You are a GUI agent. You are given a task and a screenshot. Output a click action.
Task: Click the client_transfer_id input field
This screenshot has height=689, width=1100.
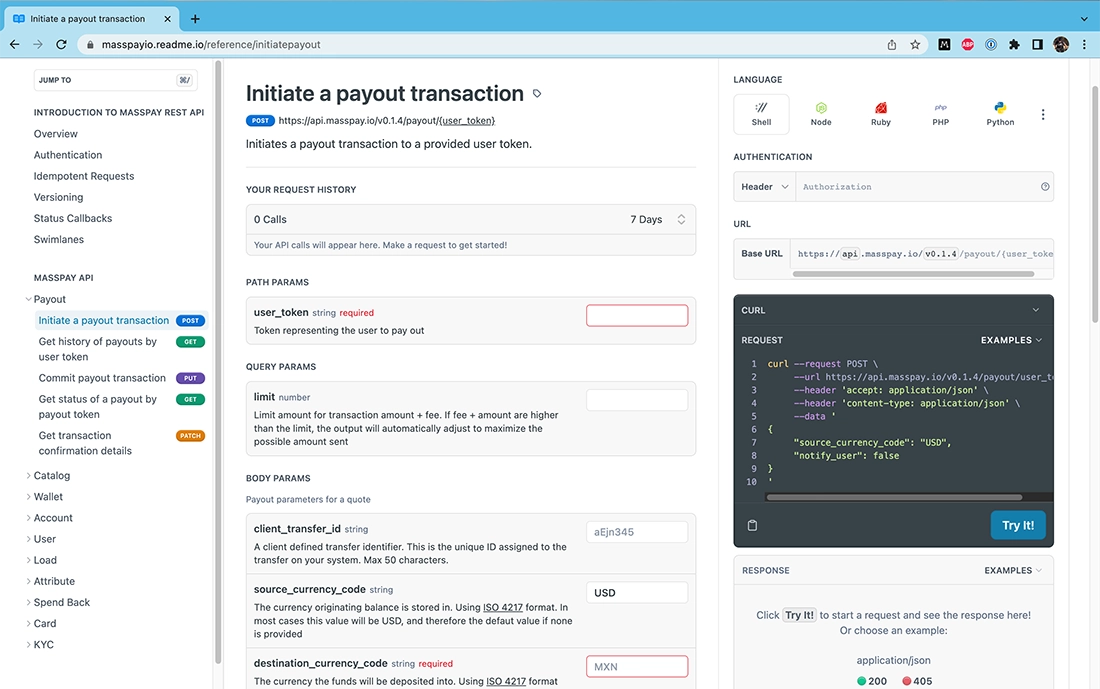637,532
